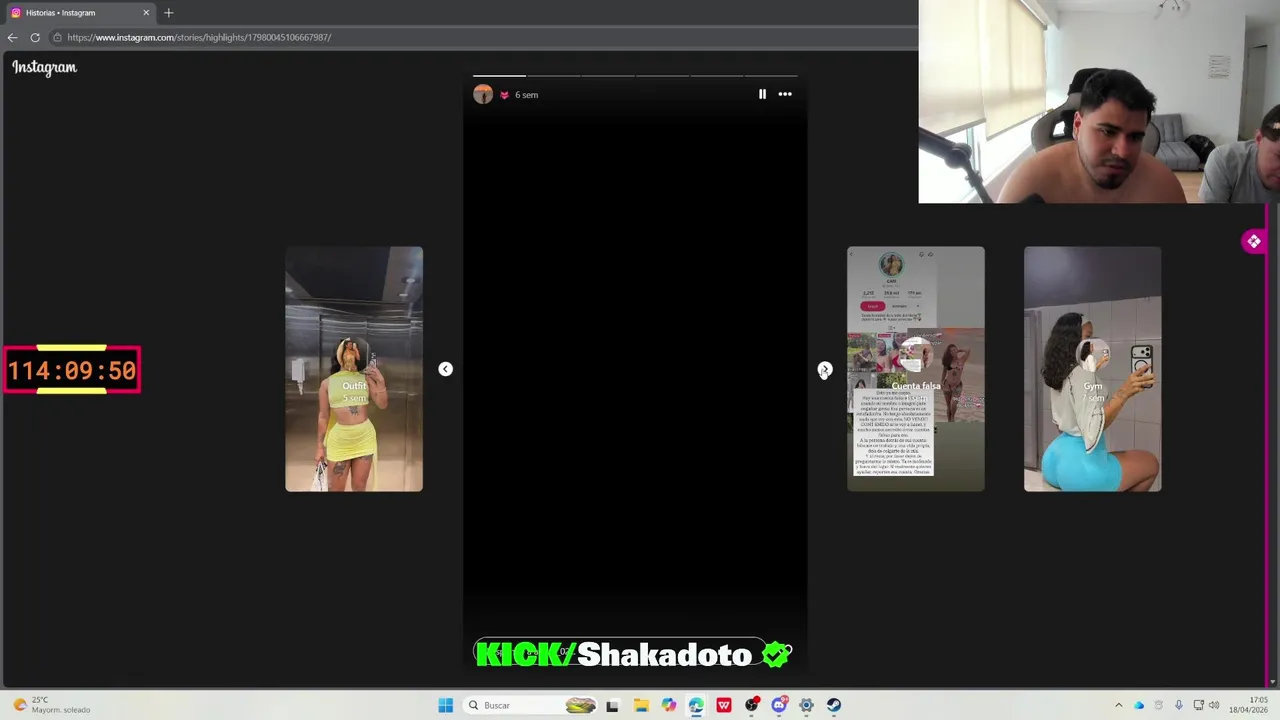Open a new browser tab
The height and width of the screenshot is (720, 1280).
[x=168, y=13]
